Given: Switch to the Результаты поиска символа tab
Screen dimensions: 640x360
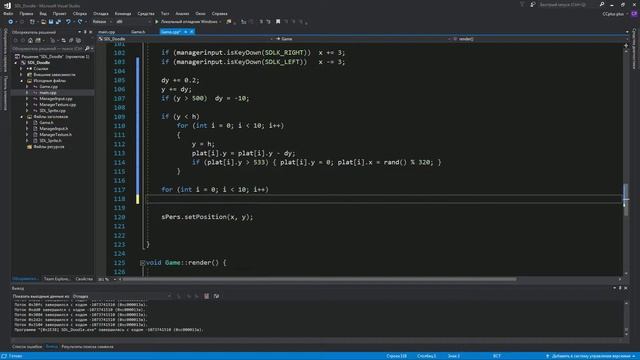Looking at the screenshot, I should click(x=87, y=347).
